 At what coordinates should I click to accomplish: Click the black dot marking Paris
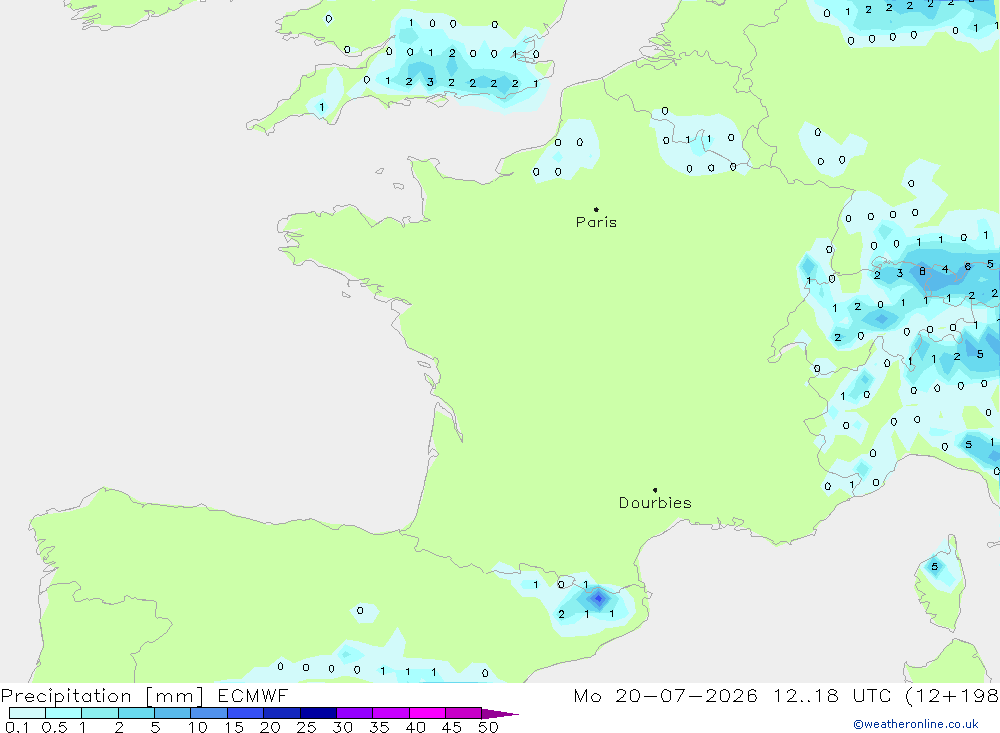596,209
